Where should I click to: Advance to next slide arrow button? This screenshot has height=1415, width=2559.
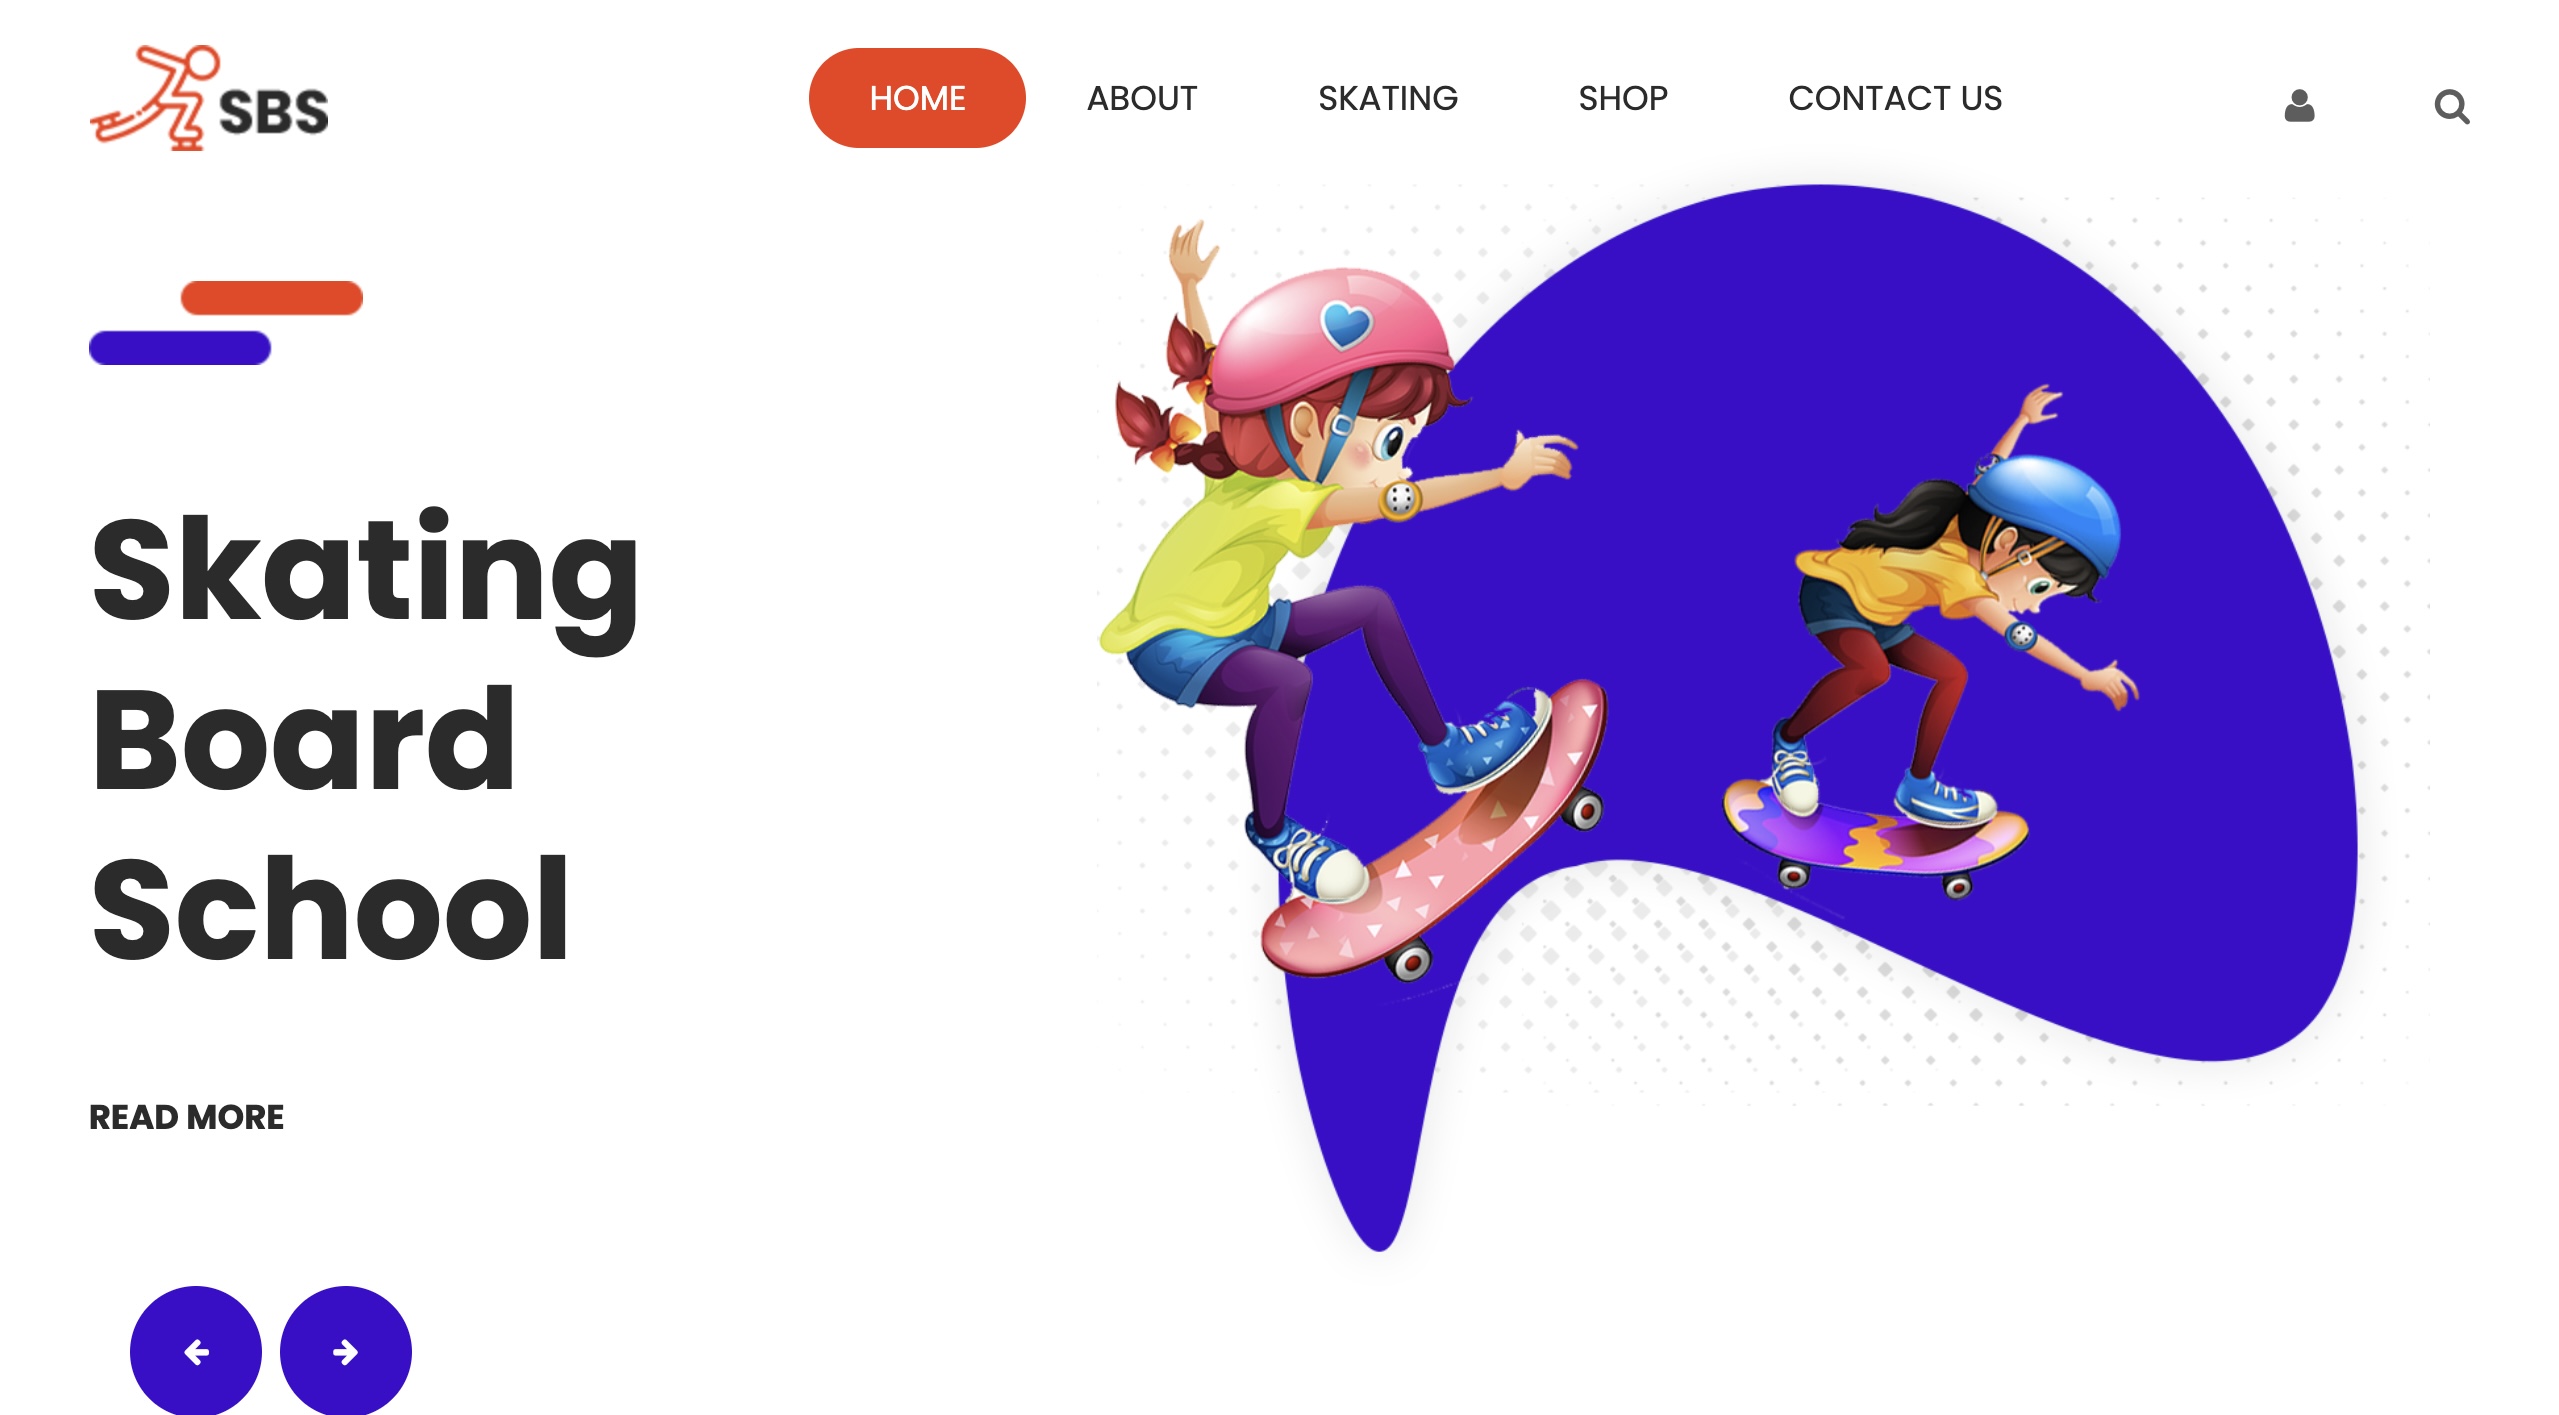click(346, 1351)
